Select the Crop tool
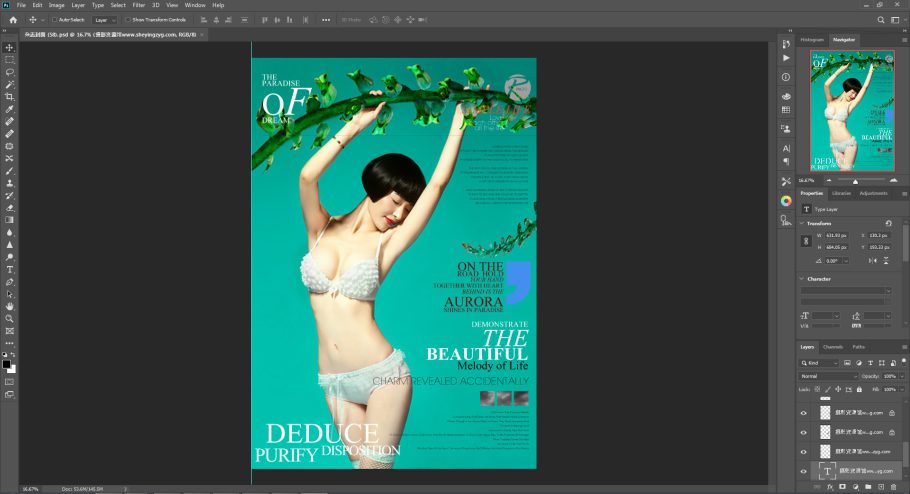 click(x=9, y=97)
